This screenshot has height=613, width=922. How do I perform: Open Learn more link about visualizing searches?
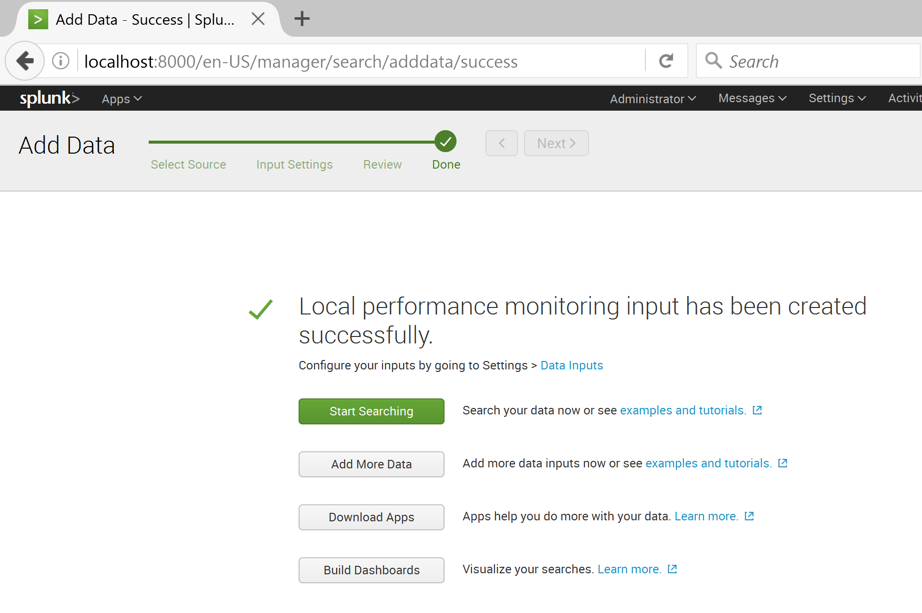coord(629,569)
